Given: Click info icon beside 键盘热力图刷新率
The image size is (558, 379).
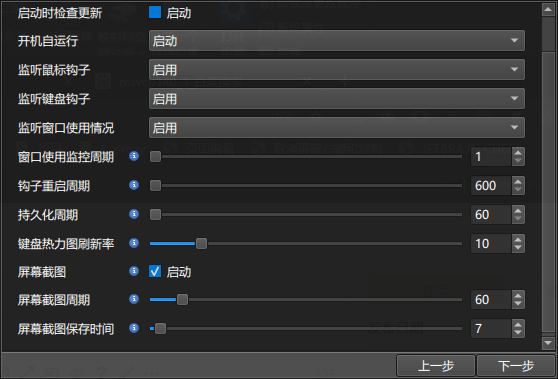Looking at the screenshot, I should pyautogui.click(x=134, y=243).
